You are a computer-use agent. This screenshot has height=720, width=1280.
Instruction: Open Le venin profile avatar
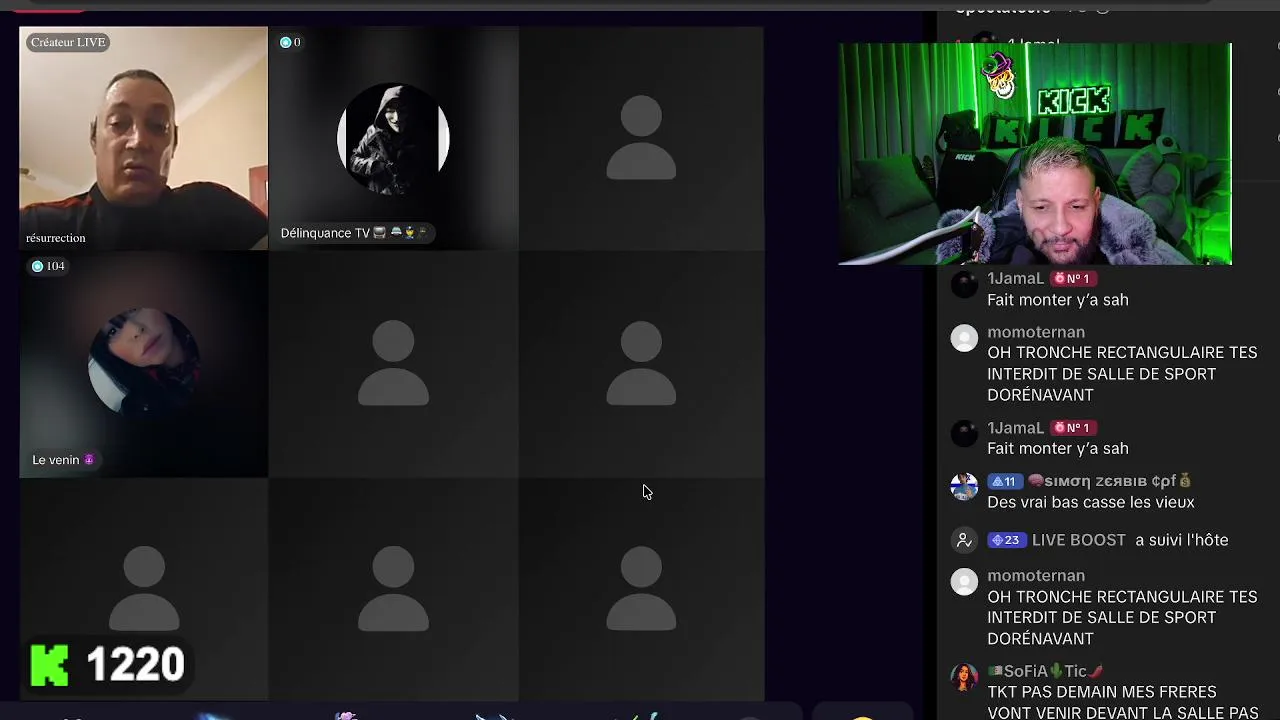144,363
